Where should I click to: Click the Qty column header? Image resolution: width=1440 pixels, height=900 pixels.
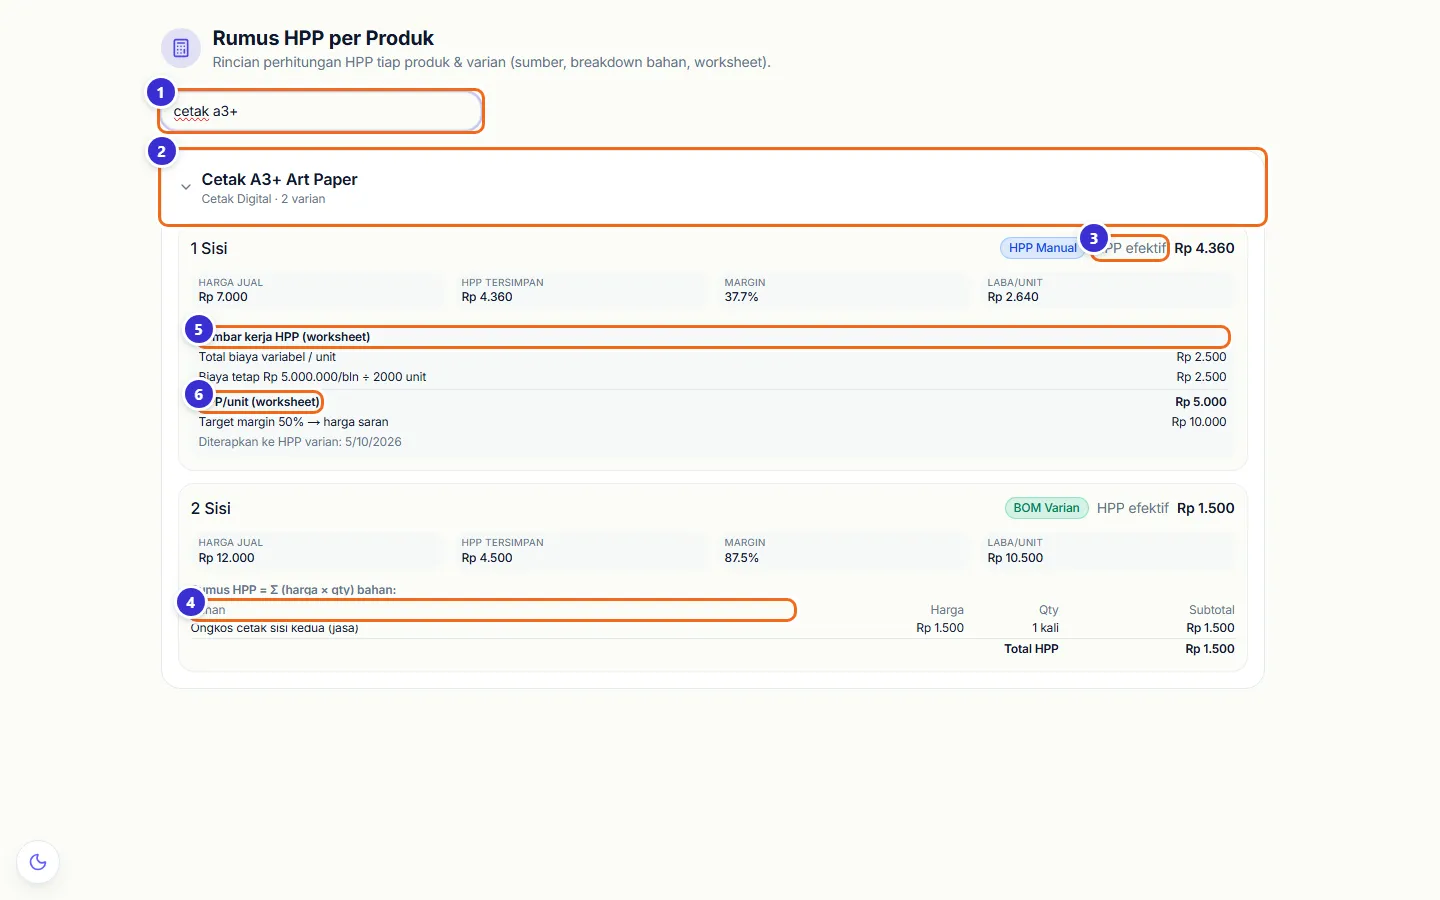[x=1048, y=610]
